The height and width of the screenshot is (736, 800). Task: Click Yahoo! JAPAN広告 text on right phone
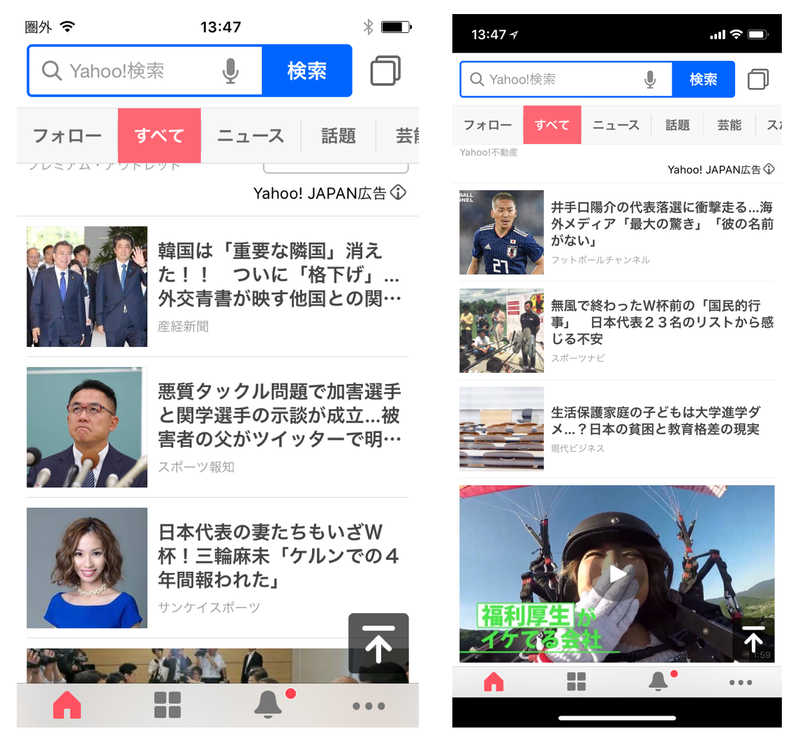714,169
